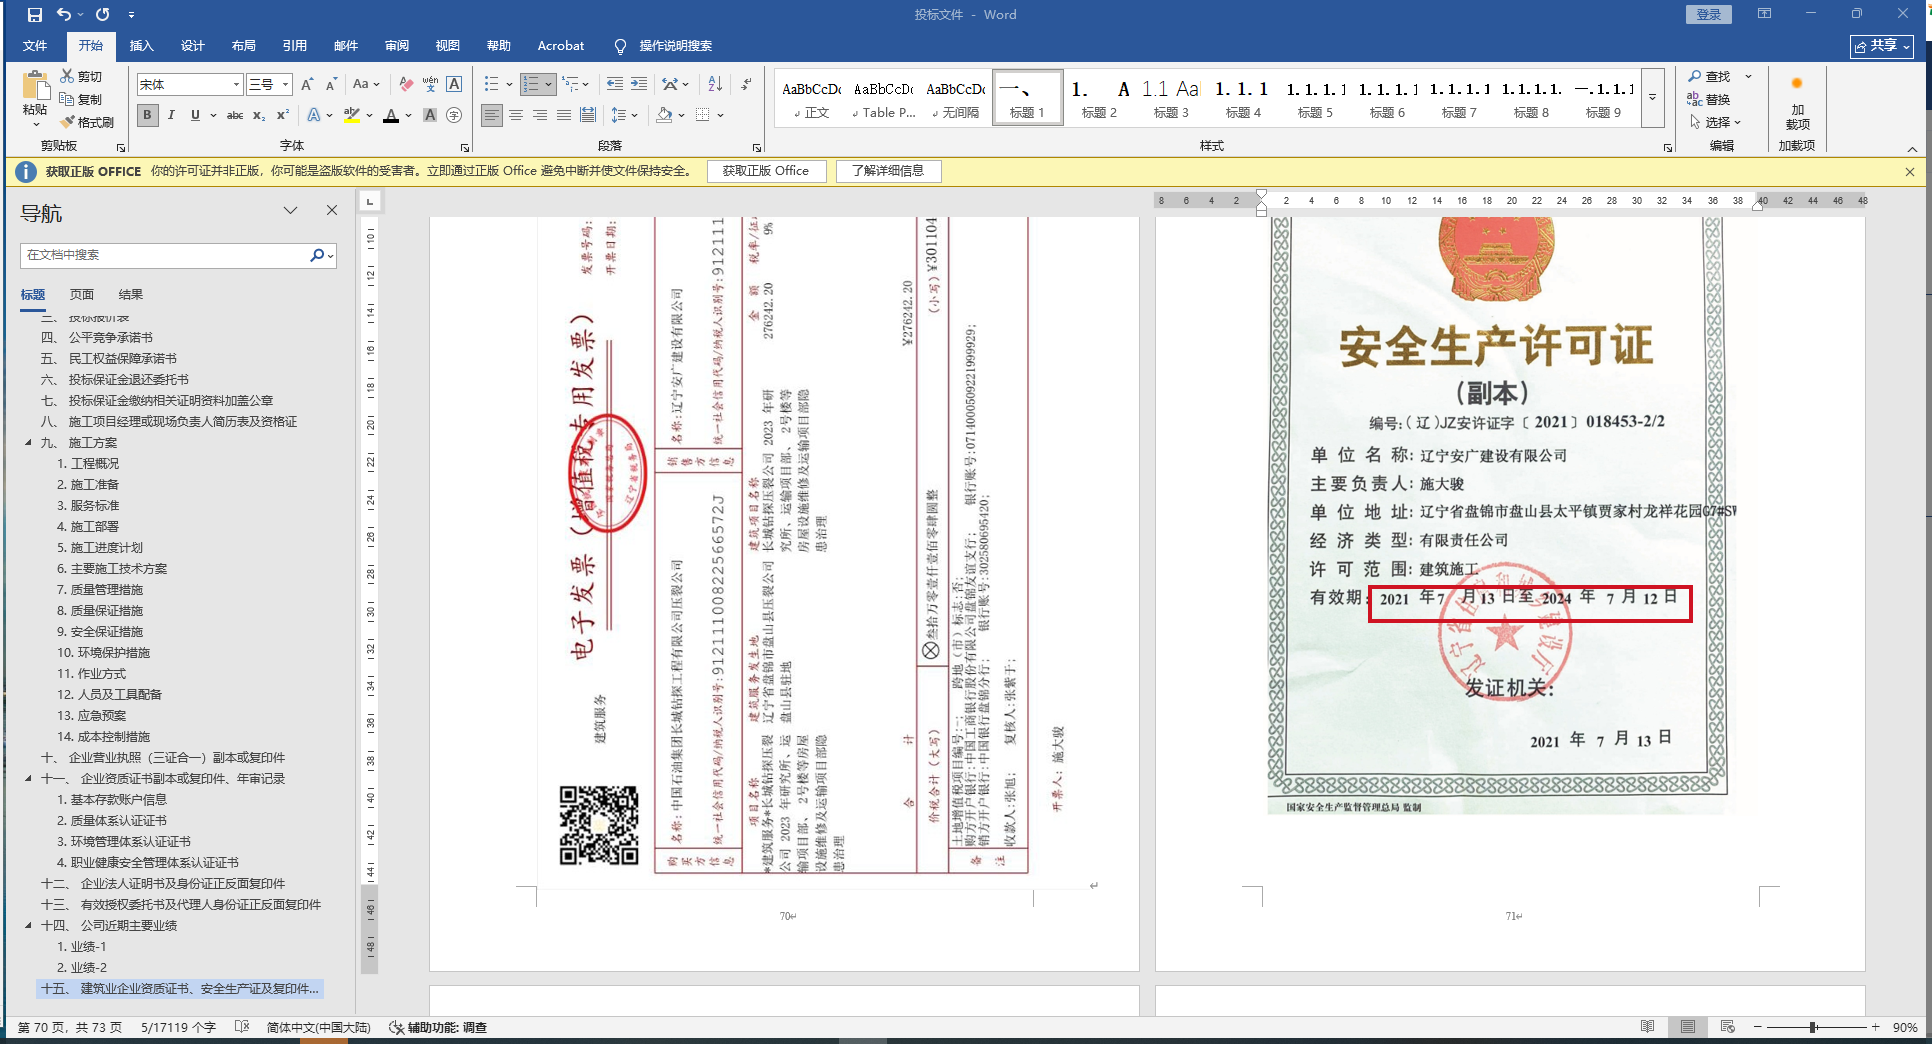
Task: Decrease font size with the smaller A icon
Action: (x=331, y=85)
